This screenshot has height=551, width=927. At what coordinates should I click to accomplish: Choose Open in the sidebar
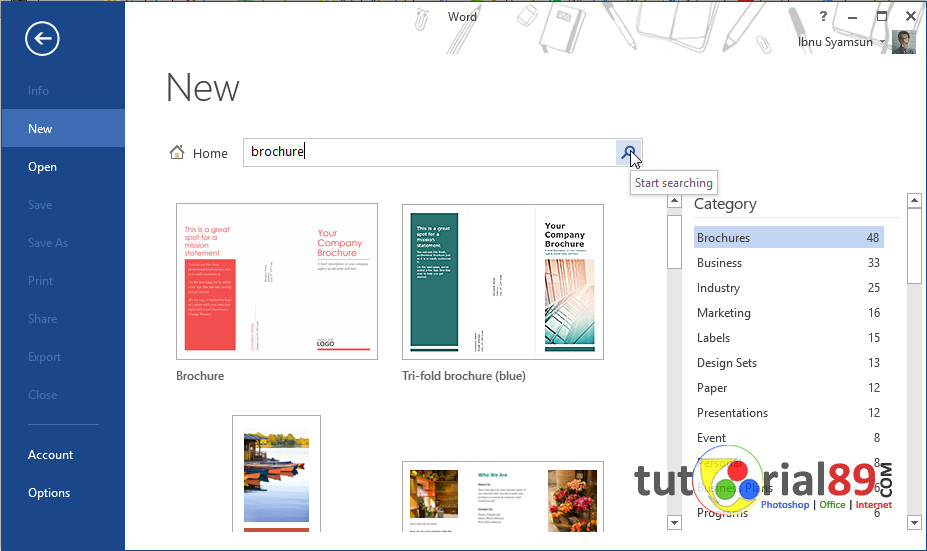coord(43,167)
